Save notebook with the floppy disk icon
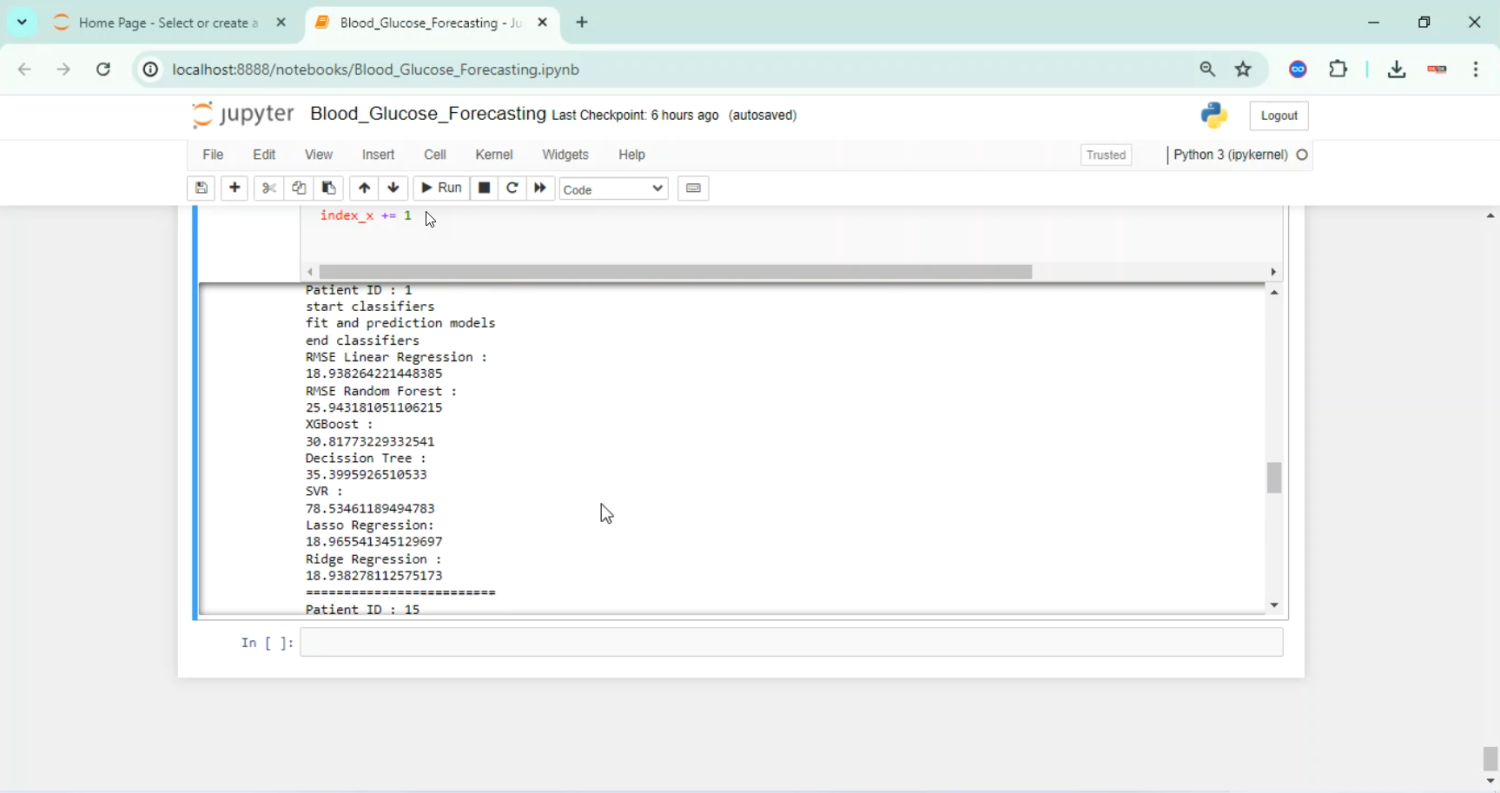 tap(201, 188)
